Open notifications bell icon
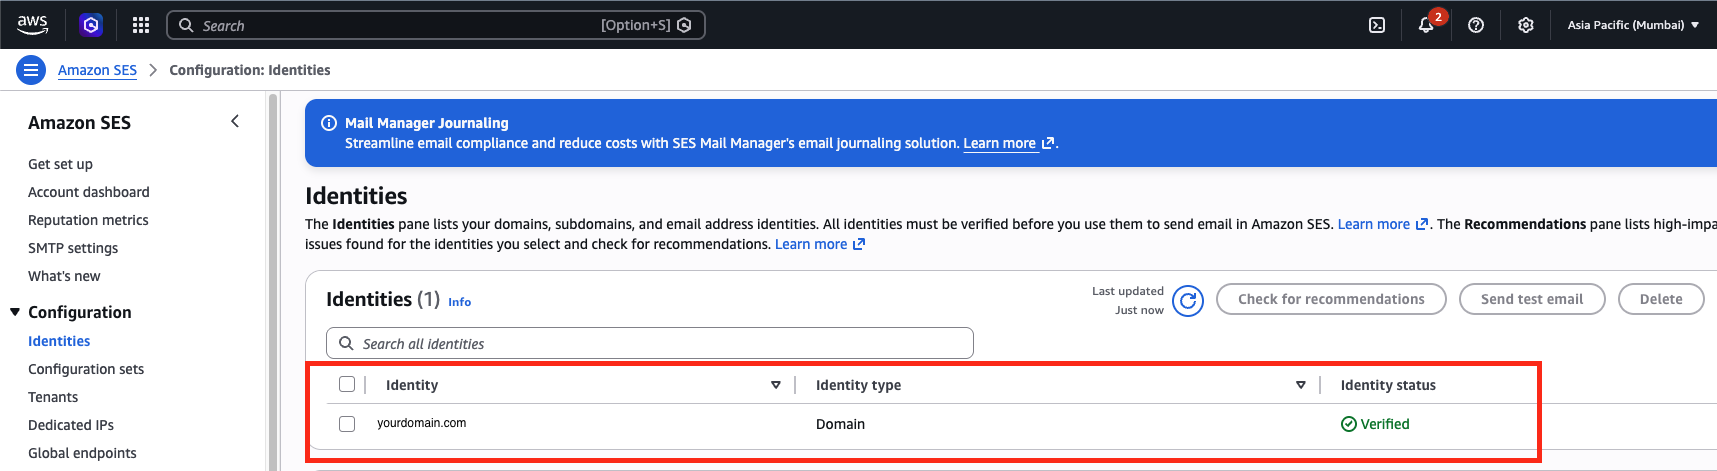Screen dimensions: 1717x471 [x=1426, y=25]
